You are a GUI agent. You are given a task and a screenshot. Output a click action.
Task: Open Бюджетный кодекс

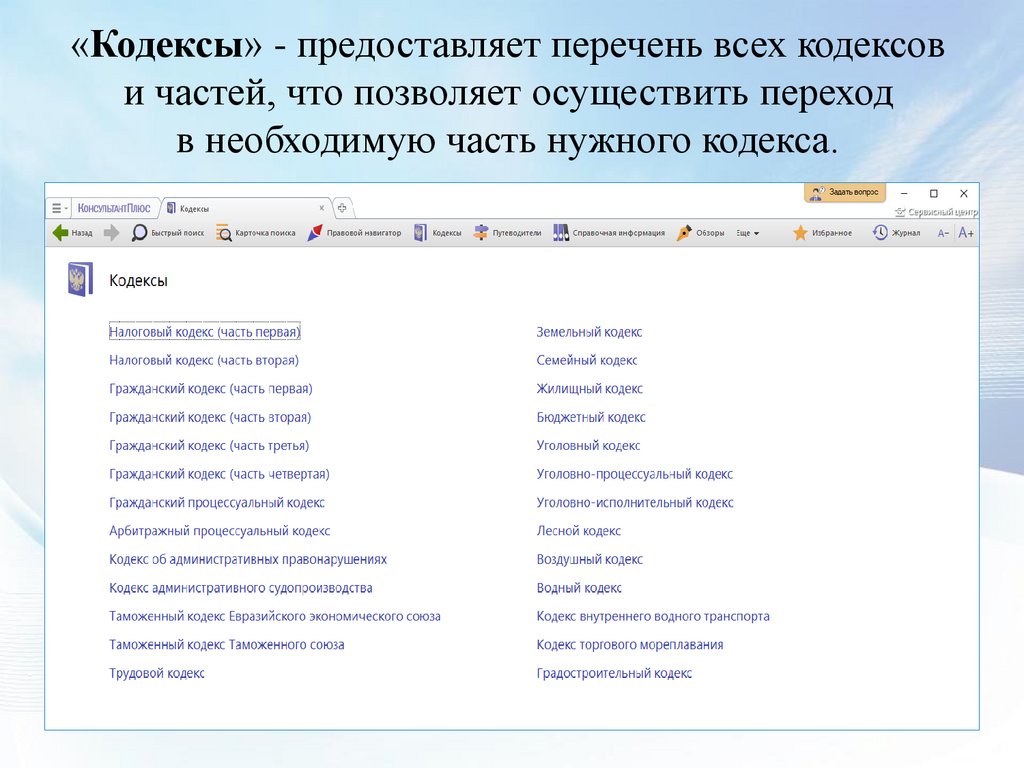[x=591, y=417]
